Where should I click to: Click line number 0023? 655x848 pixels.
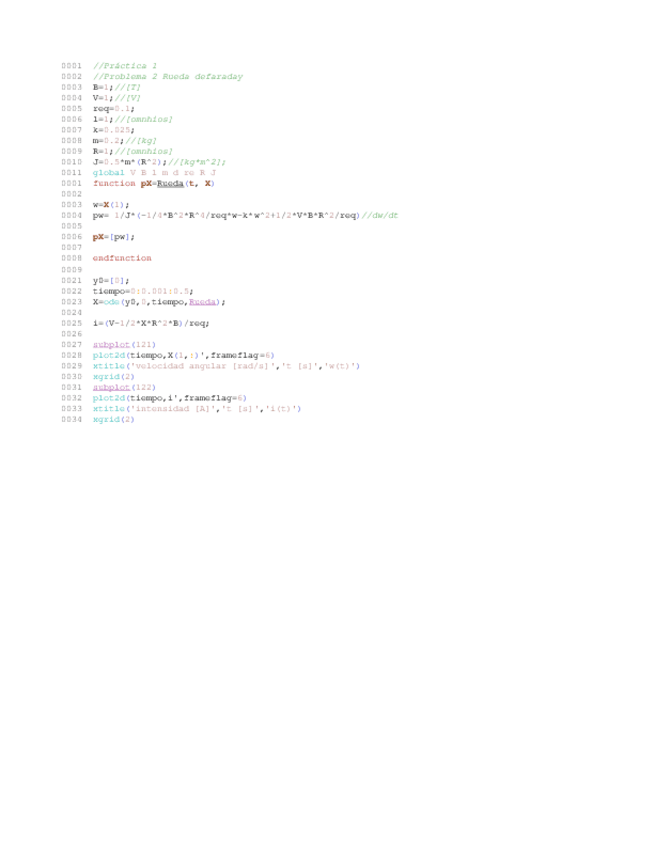pyautogui.click(x=71, y=302)
